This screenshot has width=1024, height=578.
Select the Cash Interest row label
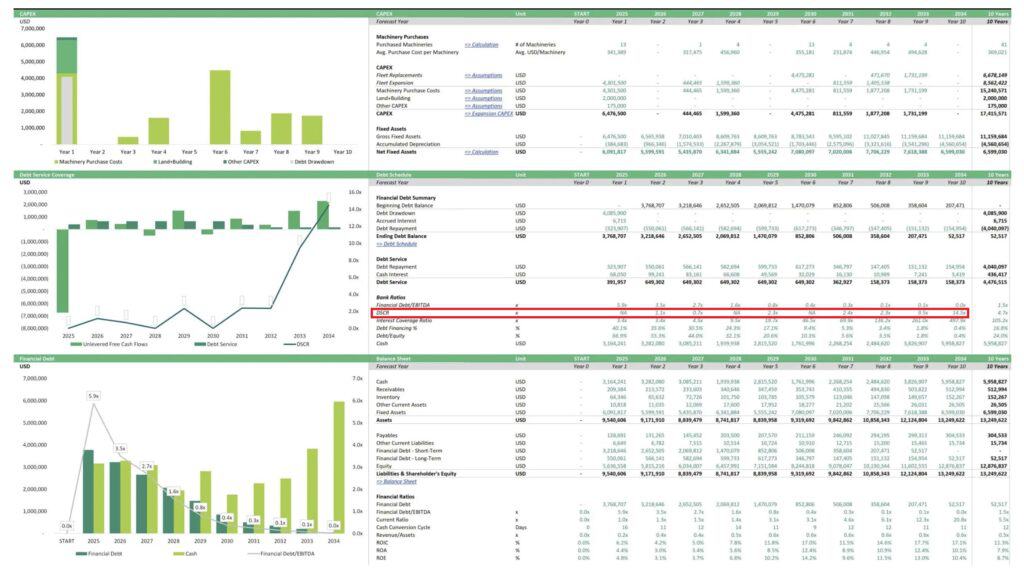pyautogui.click(x=392, y=274)
